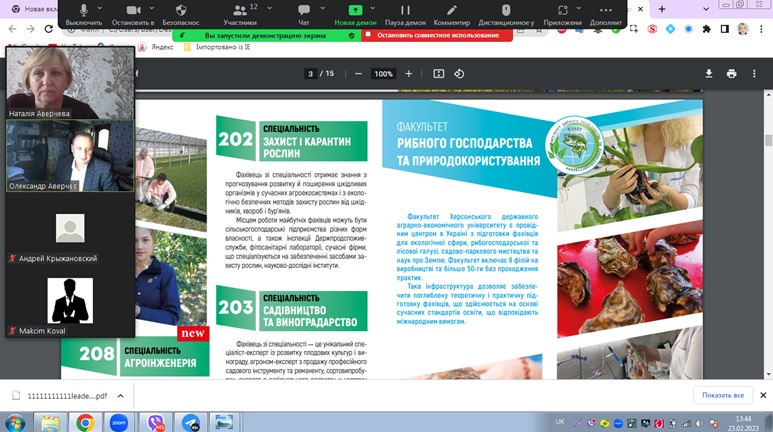Expand the Chat options arrow
Viewport: 773px width, 432px height.
tap(323, 8)
